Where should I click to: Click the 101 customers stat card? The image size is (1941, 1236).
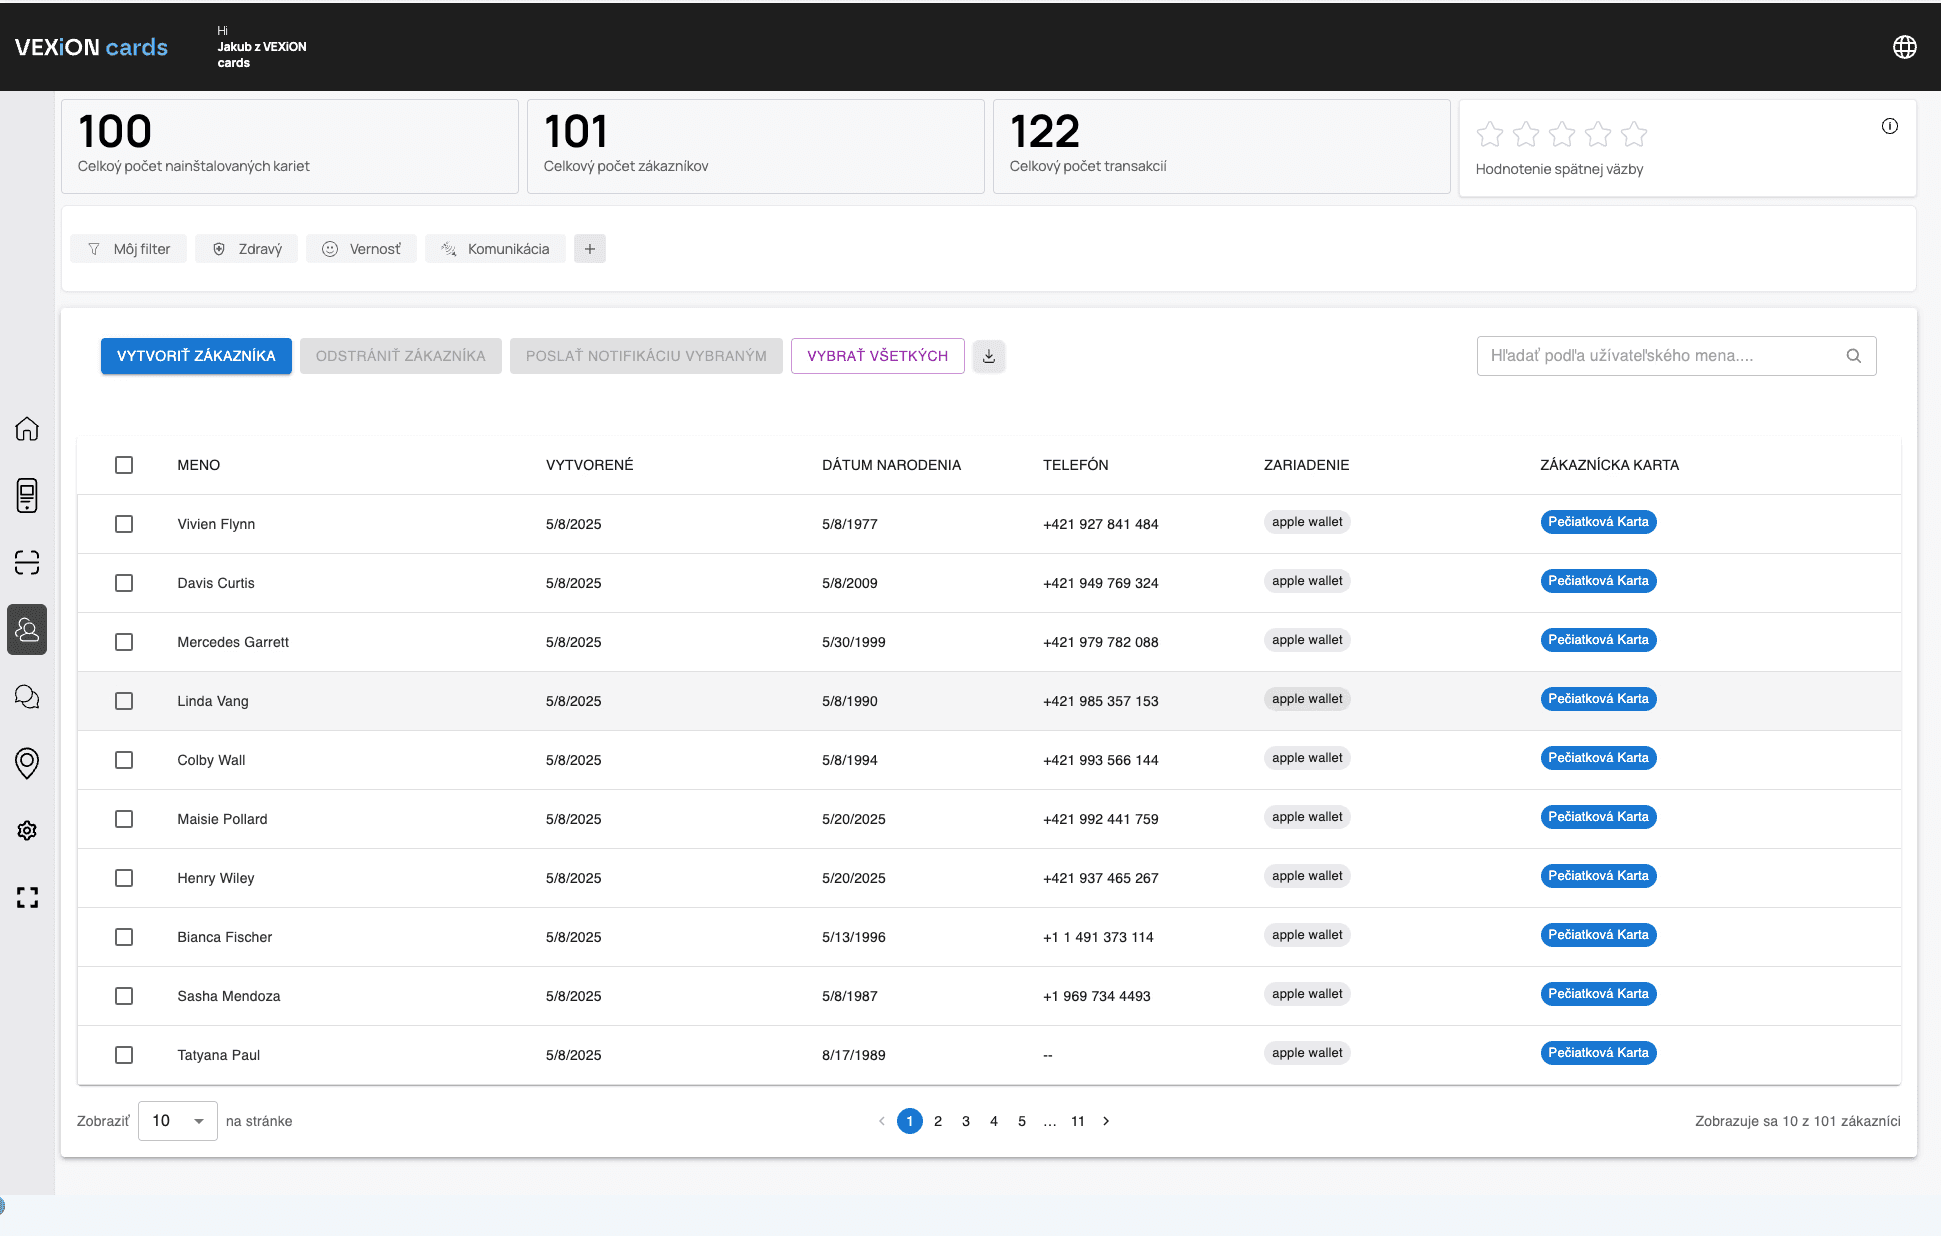click(755, 146)
